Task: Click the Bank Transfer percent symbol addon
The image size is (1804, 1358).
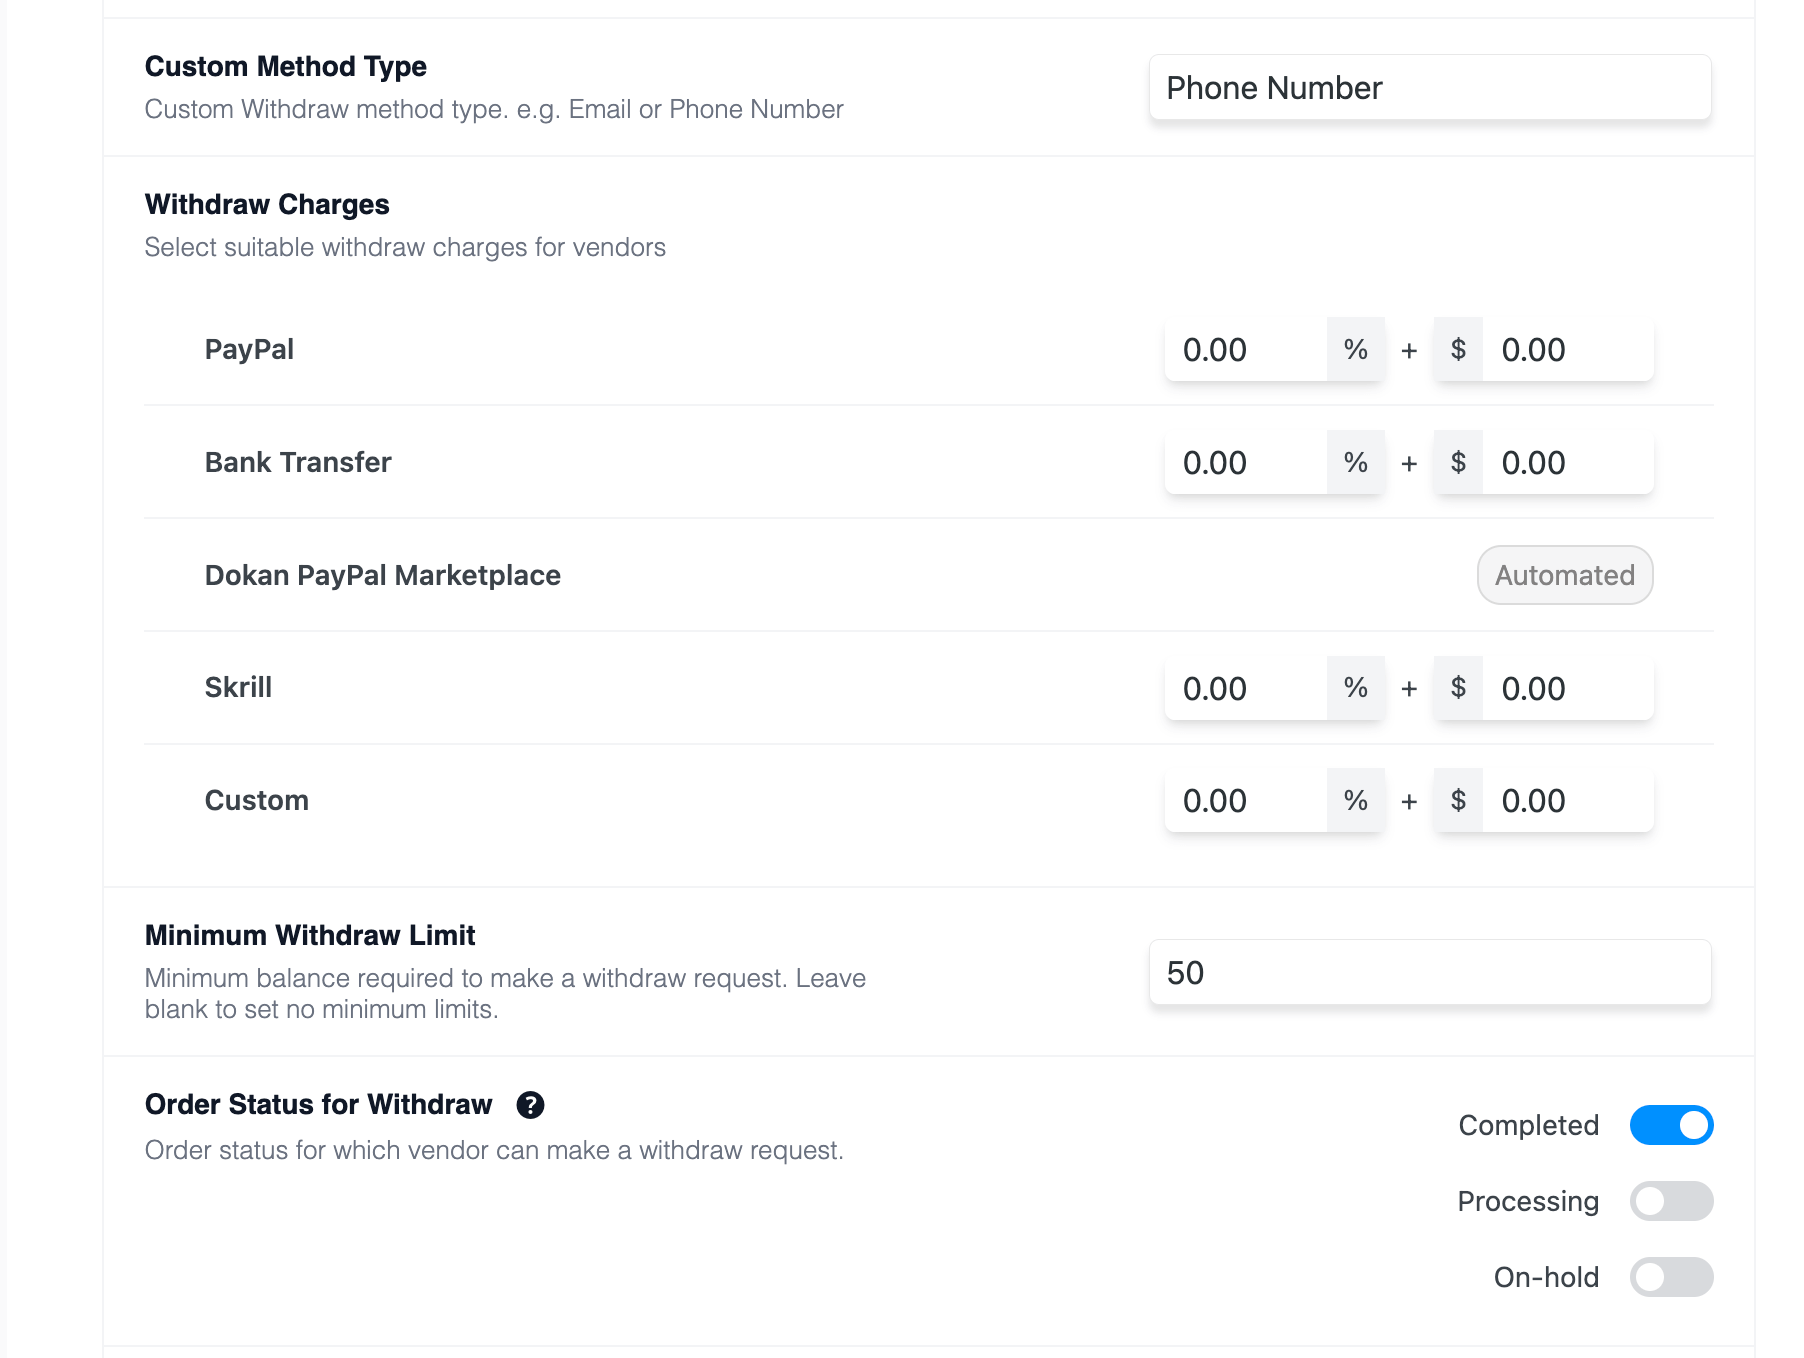Action: (1356, 463)
